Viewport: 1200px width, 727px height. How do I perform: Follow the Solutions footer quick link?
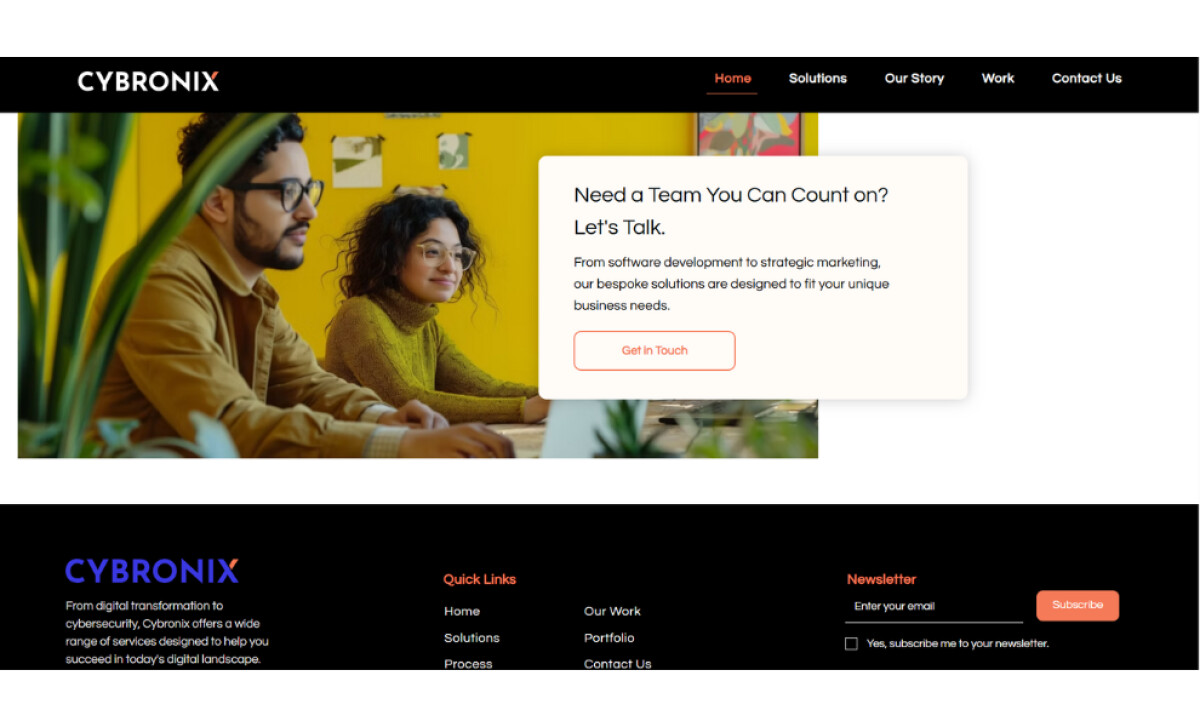(472, 638)
